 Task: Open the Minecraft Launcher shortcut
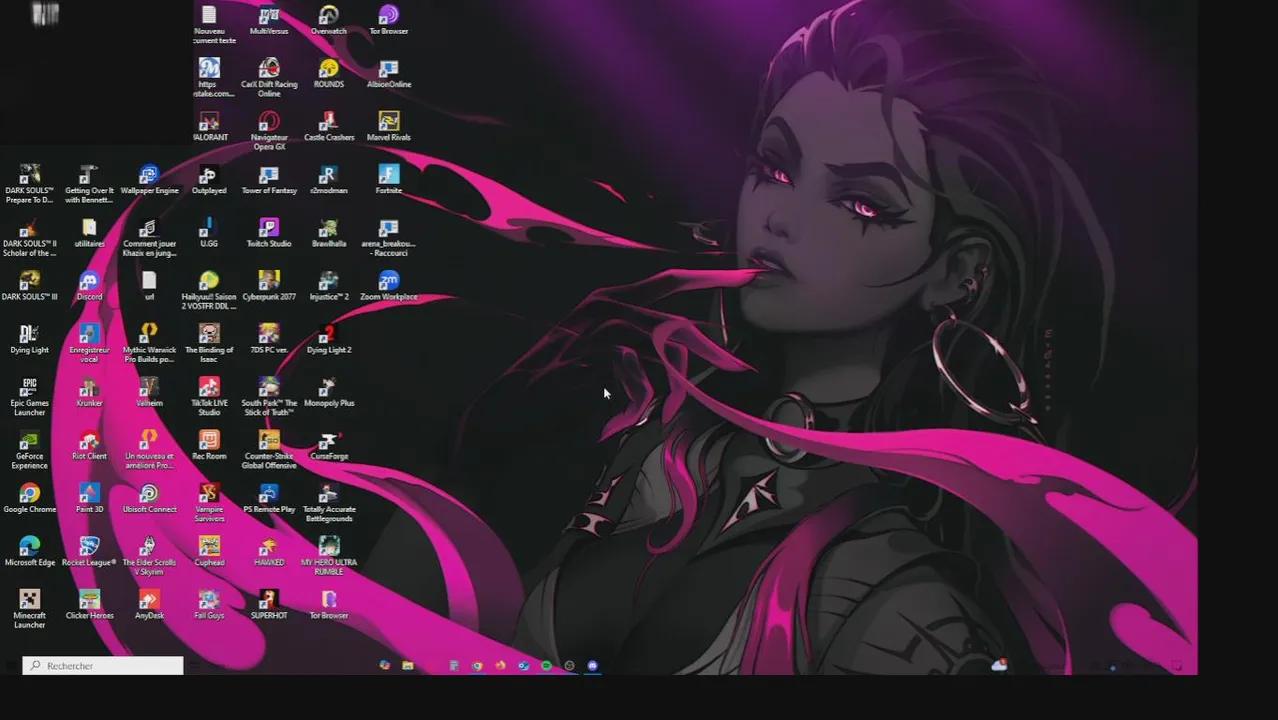(30, 608)
